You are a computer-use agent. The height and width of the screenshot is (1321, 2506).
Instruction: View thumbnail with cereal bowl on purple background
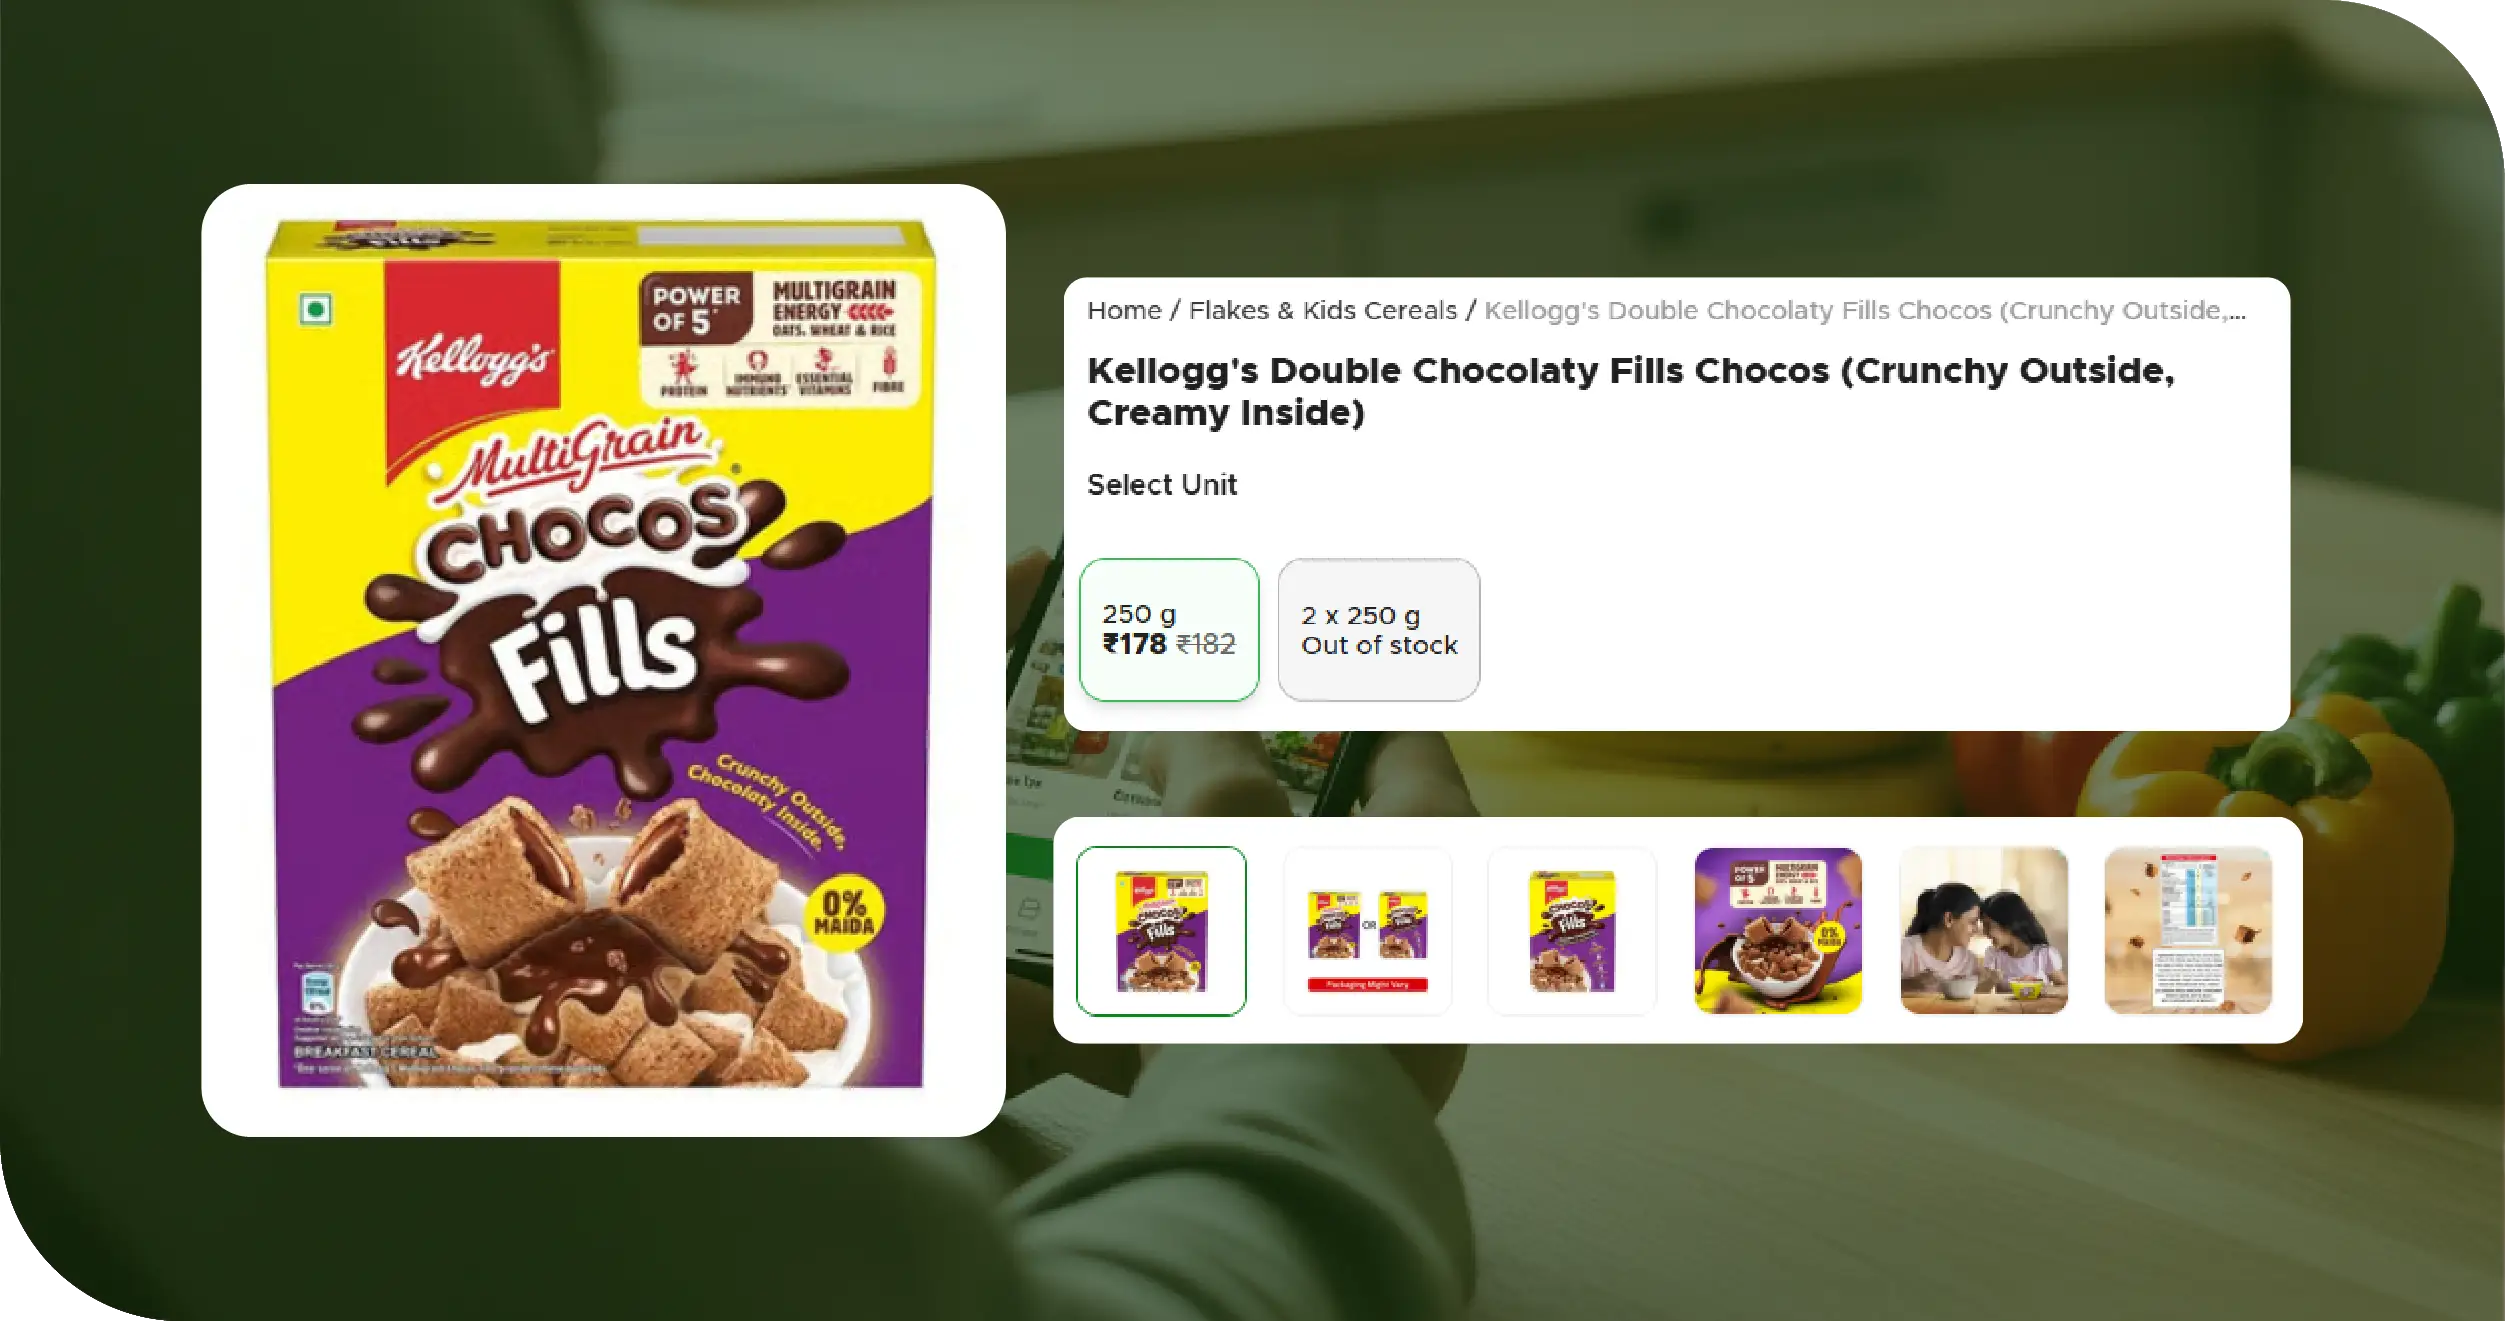point(1778,931)
